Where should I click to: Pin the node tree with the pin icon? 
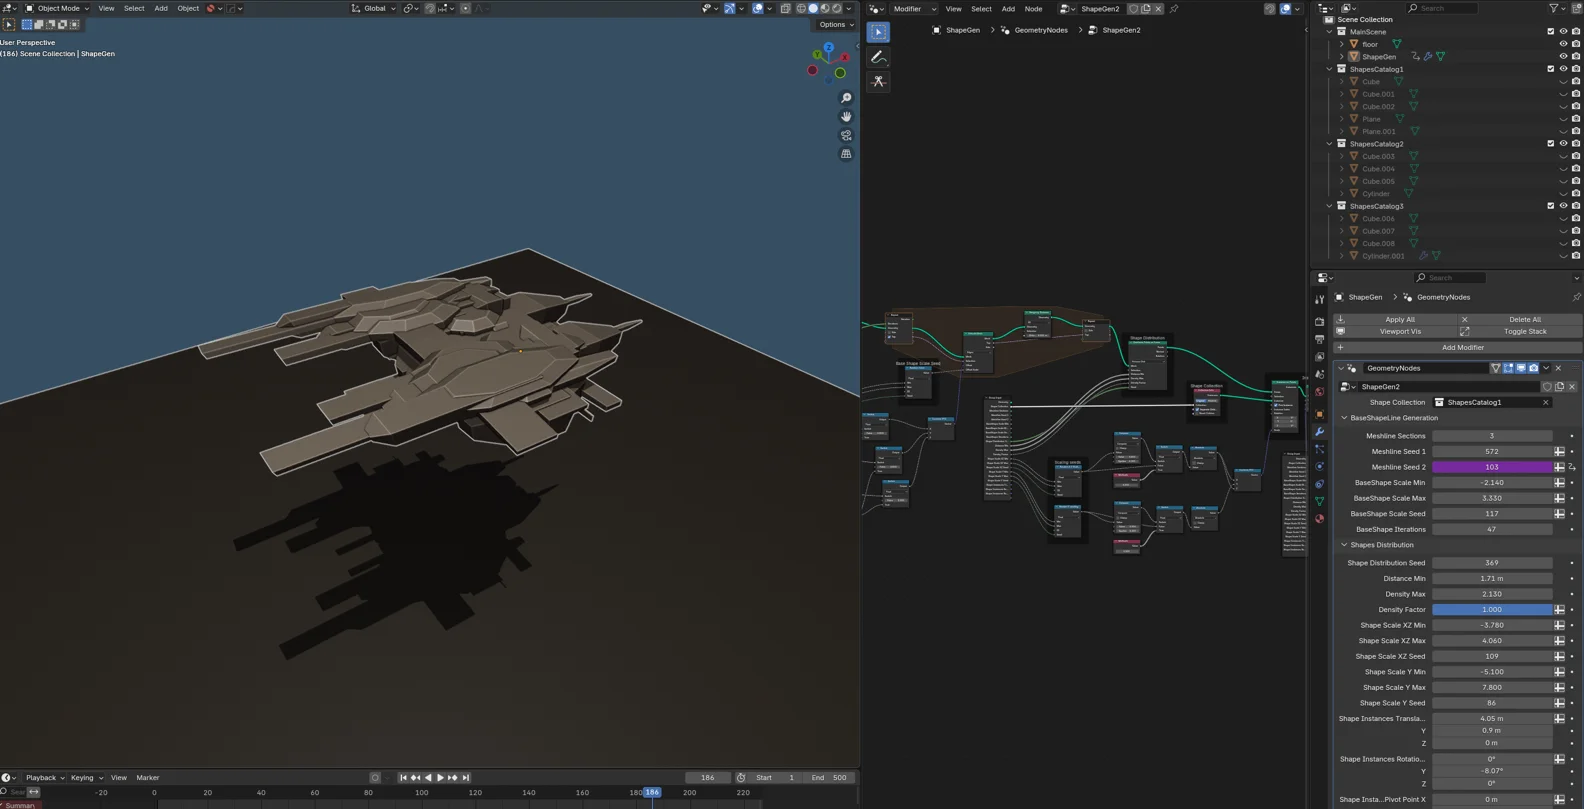pyautogui.click(x=1174, y=9)
